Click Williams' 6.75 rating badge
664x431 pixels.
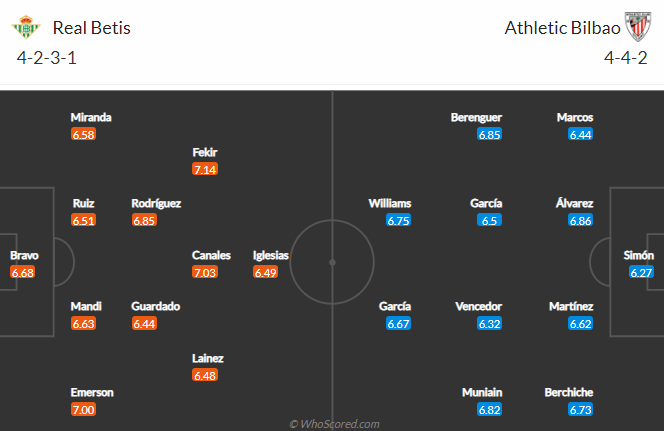coord(398,221)
